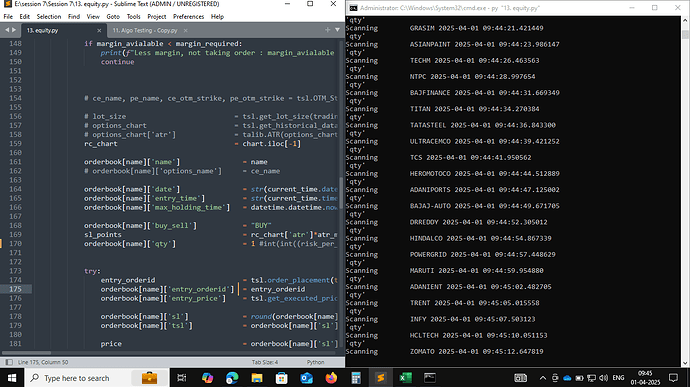Click the "BUY" string on line 168
Image resolution: width=690 pixels, height=387 pixels.
[261, 225]
